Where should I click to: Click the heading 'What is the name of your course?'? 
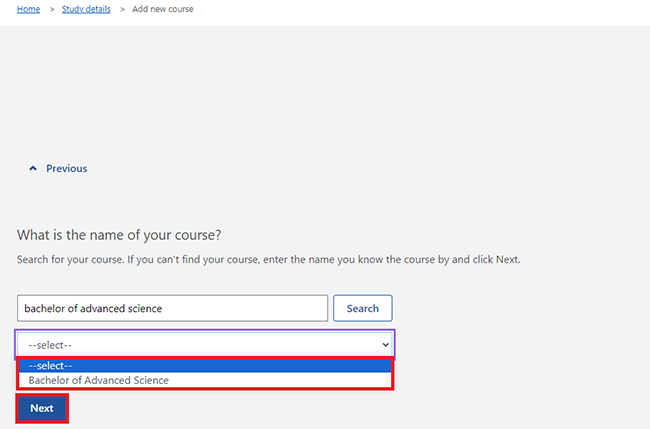[x=119, y=235]
